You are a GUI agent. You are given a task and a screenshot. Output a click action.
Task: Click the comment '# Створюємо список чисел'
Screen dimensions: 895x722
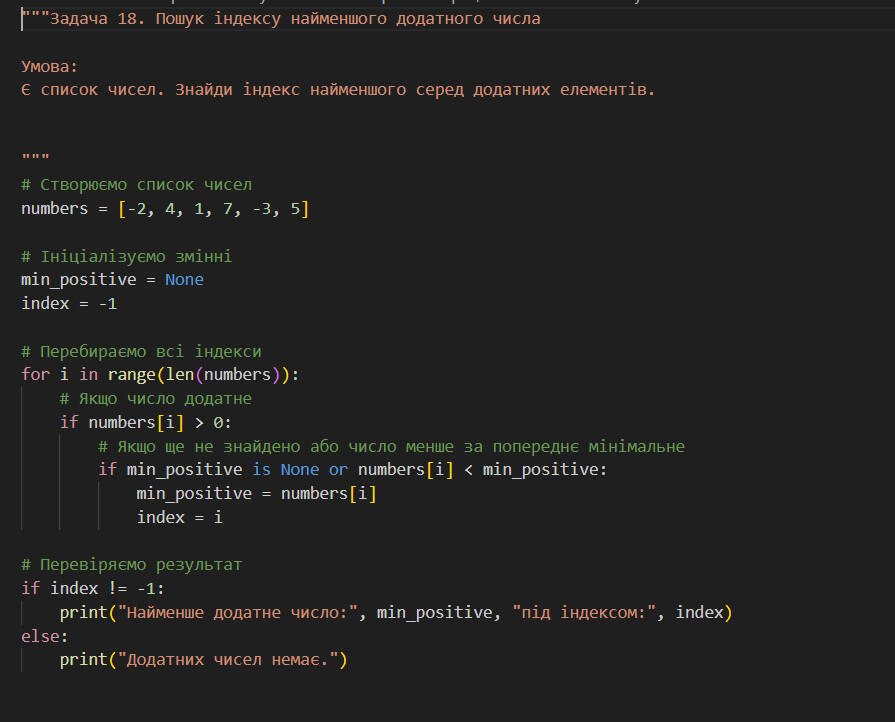(x=136, y=185)
